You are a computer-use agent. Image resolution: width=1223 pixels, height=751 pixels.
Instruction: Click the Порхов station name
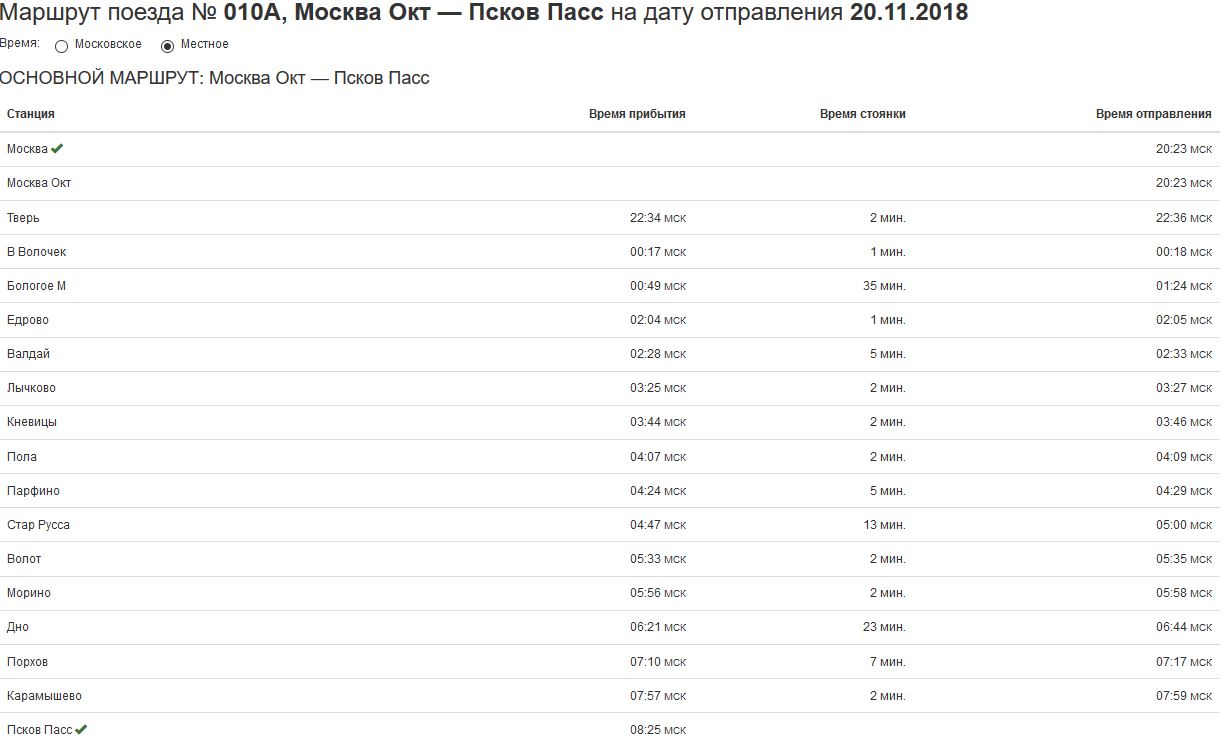(27, 662)
